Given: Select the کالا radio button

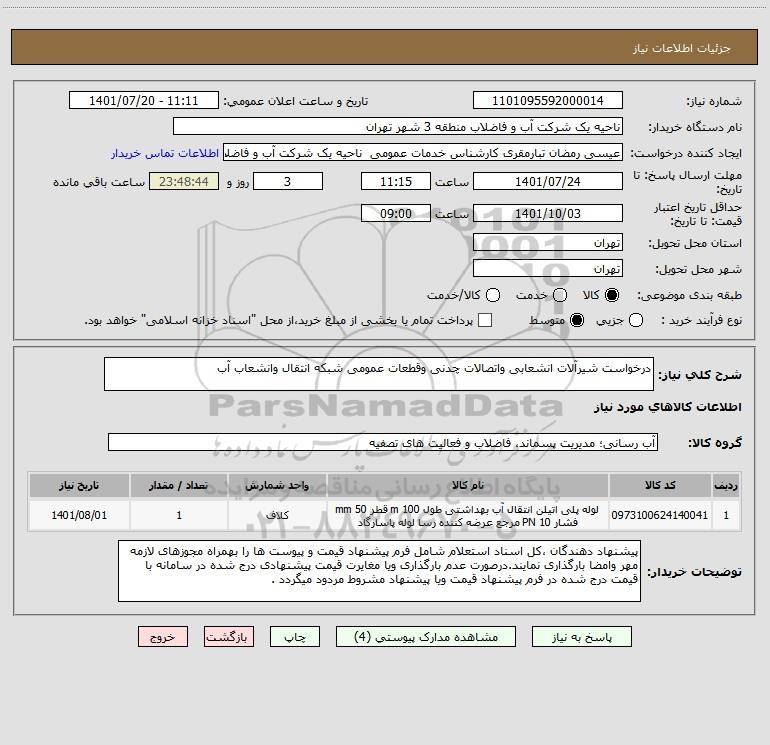Looking at the screenshot, I should coord(612,295).
